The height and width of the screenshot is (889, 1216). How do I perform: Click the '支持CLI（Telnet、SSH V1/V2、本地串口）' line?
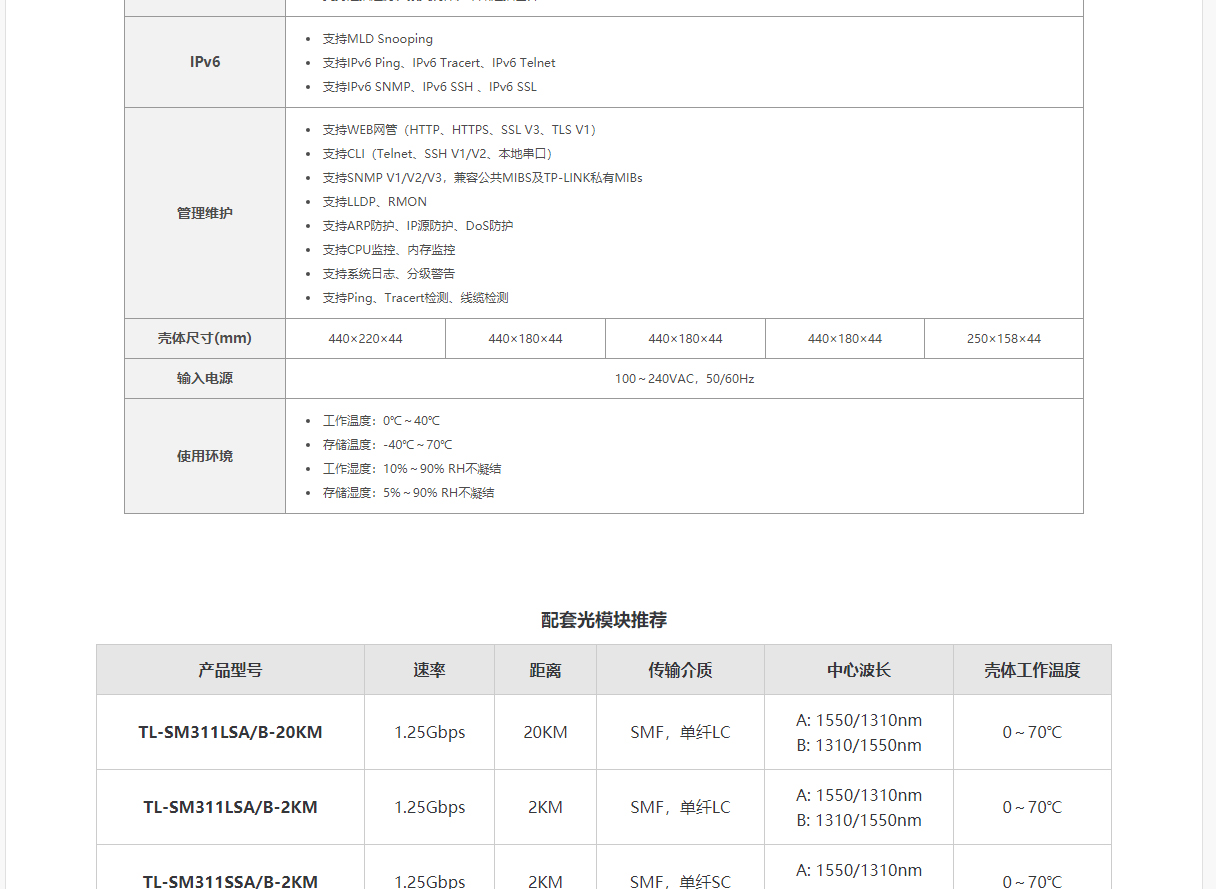click(x=440, y=154)
